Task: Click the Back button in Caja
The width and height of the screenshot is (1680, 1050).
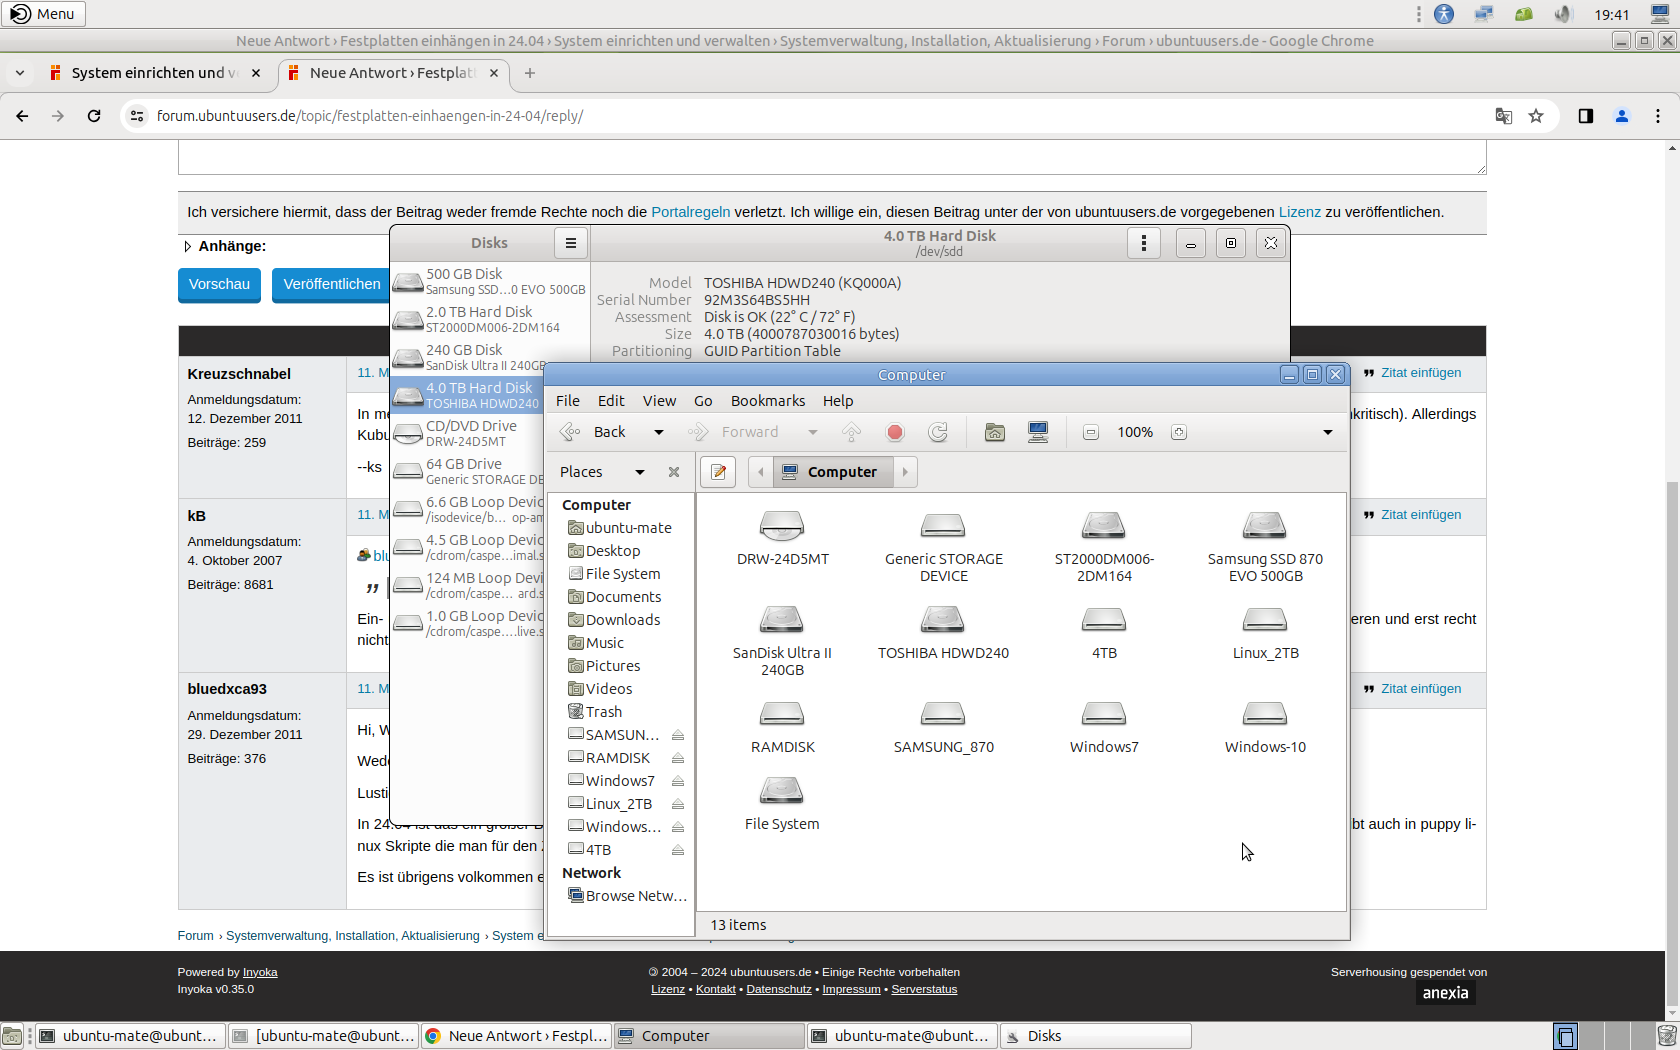Action: coord(594,432)
